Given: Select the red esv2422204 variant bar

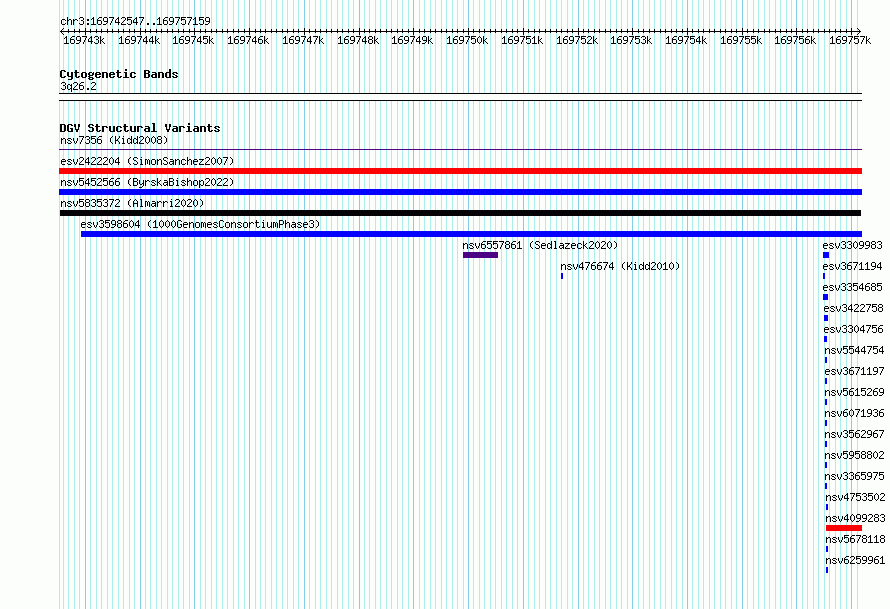Looking at the screenshot, I should (x=460, y=171).
